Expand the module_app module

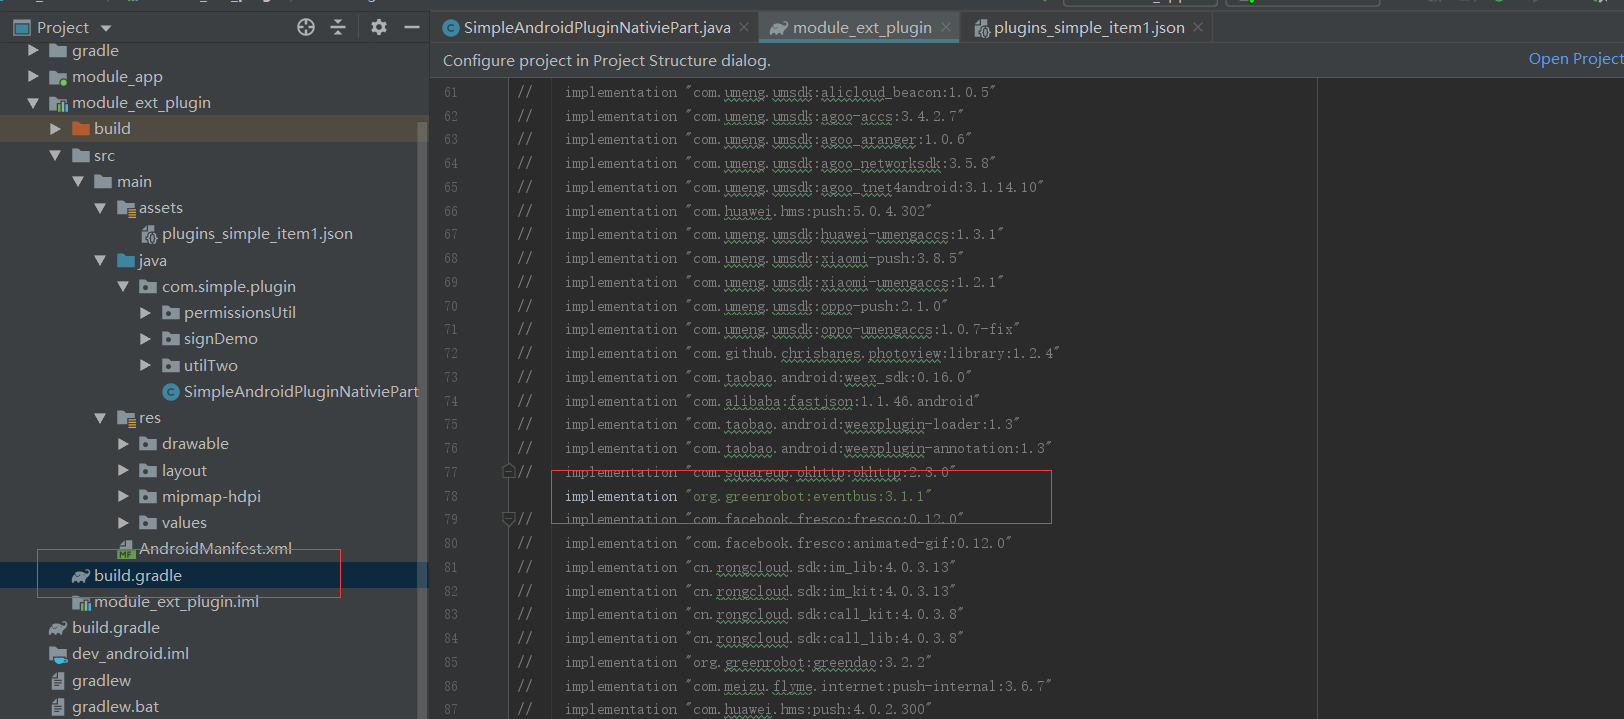click(x=33, y=76)
